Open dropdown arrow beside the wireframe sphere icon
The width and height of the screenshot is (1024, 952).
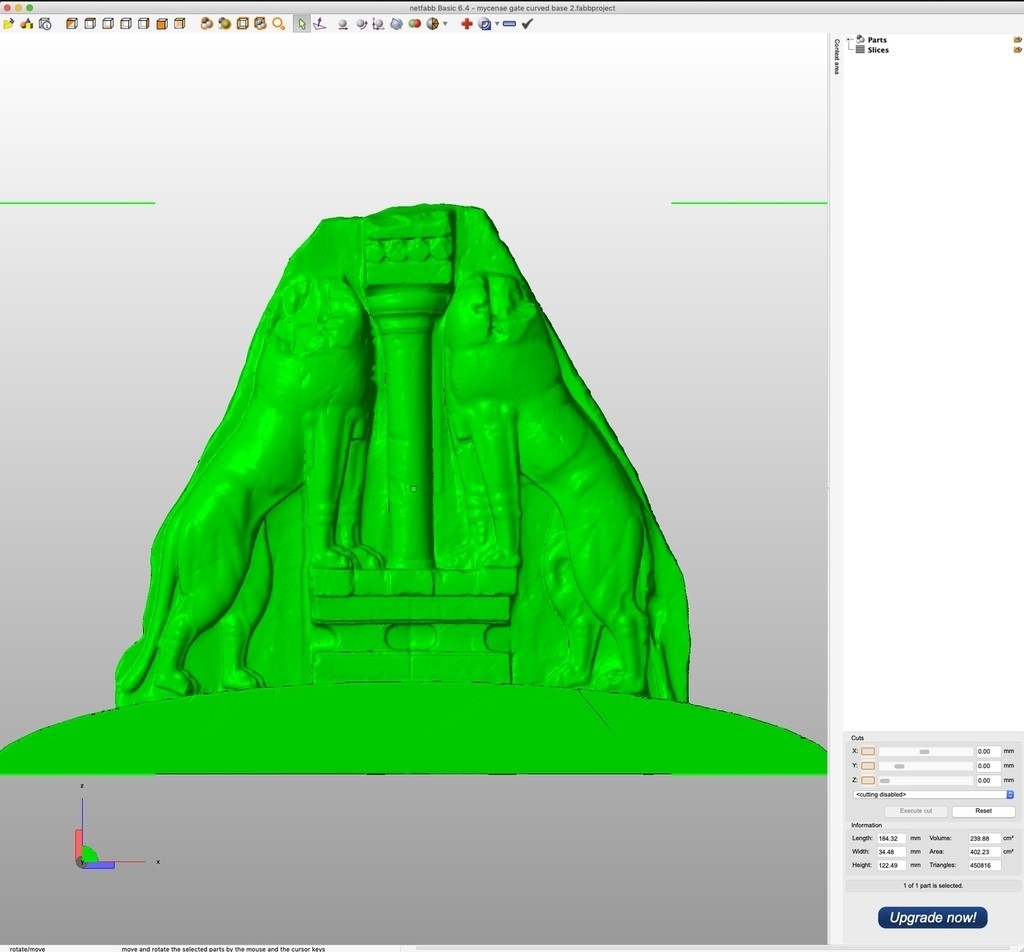[x=445, y=24]
